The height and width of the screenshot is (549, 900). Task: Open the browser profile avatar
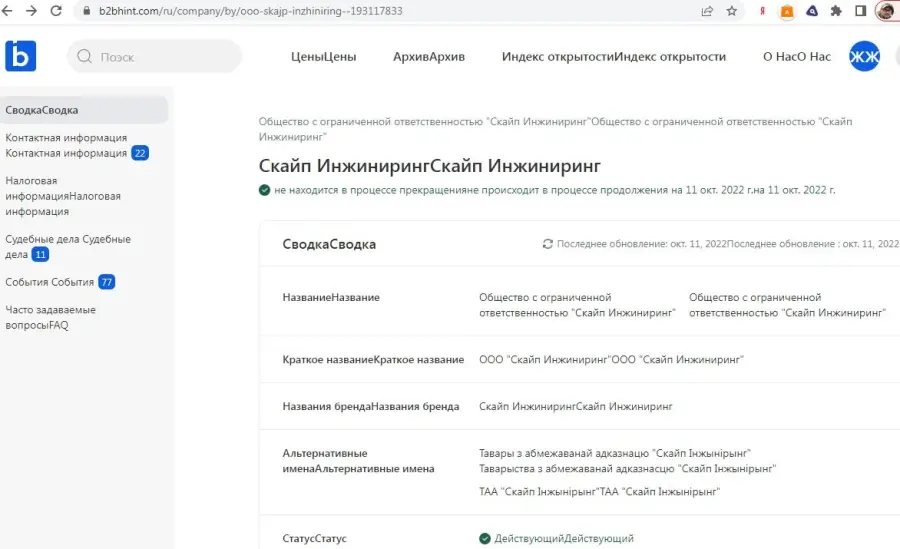tap(887, 11)
